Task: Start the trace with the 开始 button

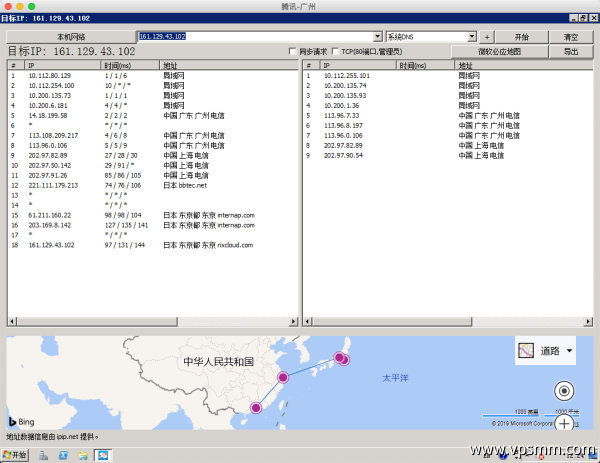Action: pos(522,37)
